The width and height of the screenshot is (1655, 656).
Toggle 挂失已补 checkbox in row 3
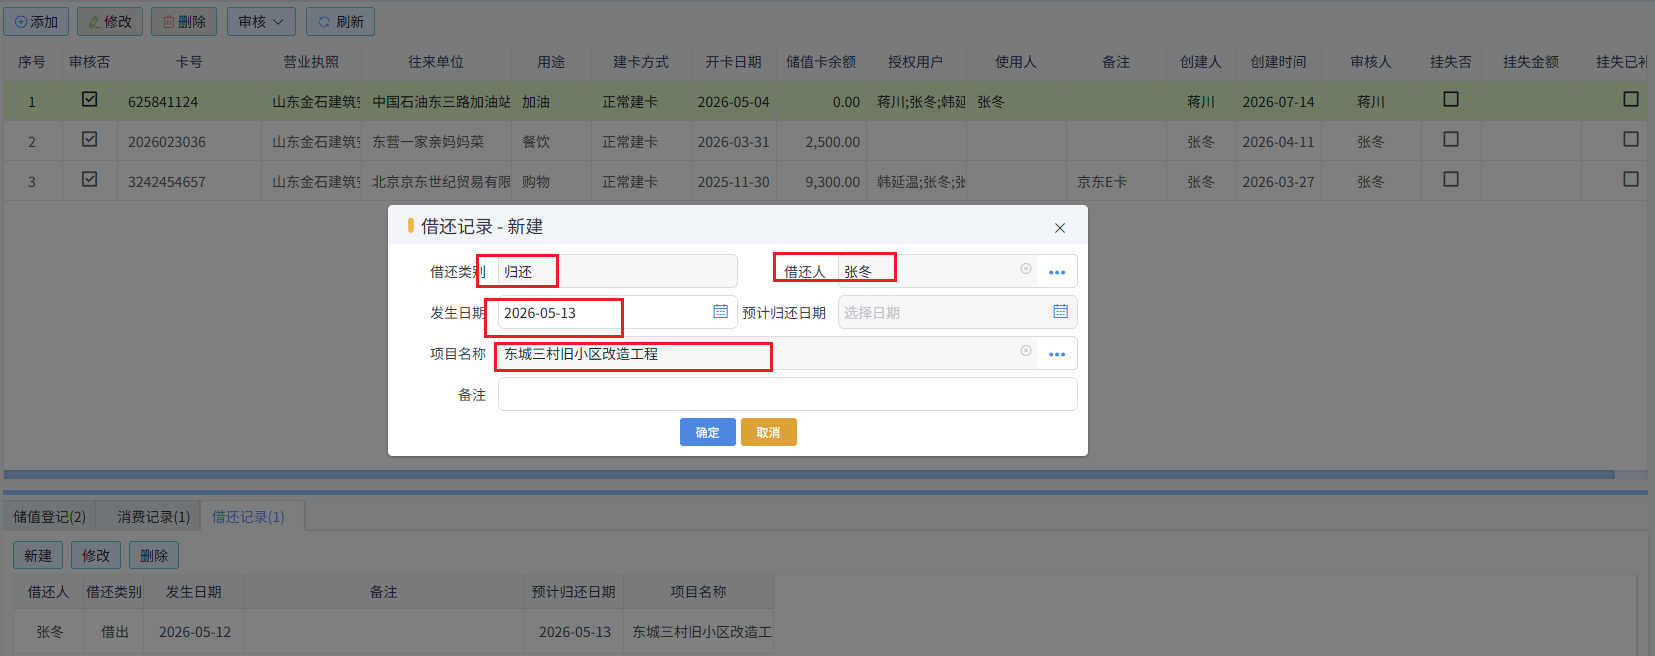click(x=1631, y=179)
